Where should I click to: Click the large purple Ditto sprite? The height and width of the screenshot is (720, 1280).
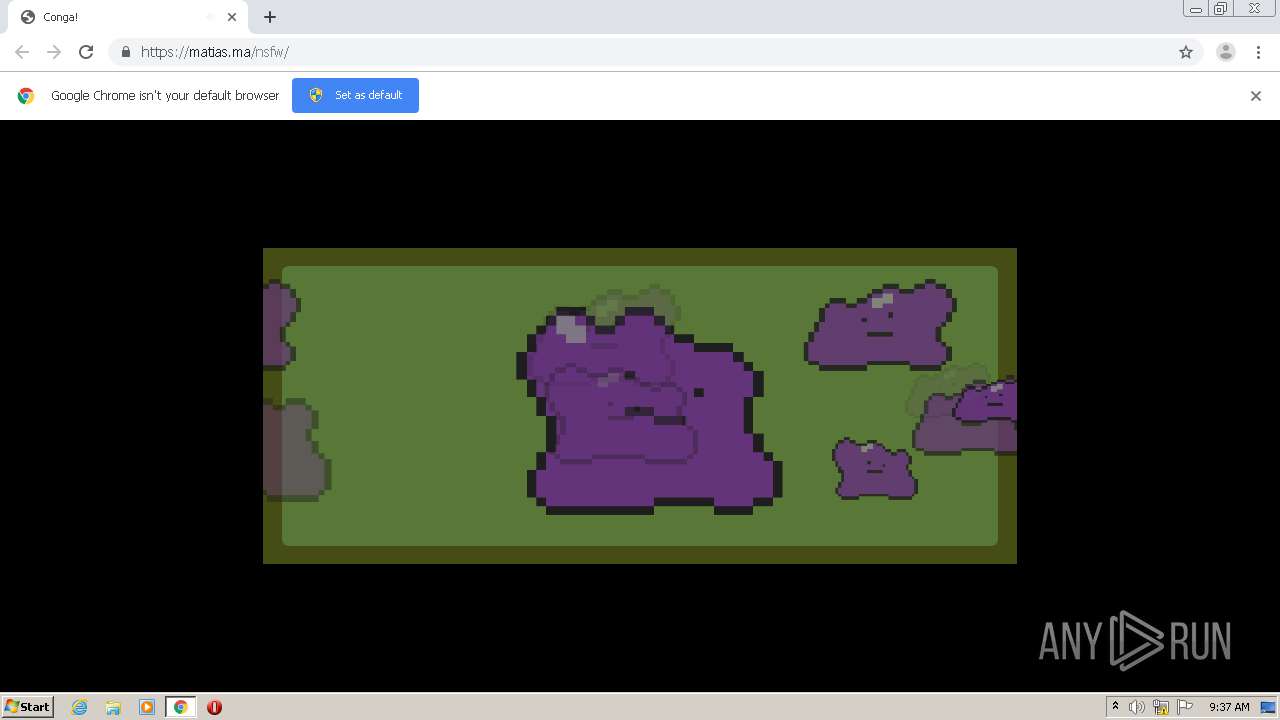coord(649,412)
